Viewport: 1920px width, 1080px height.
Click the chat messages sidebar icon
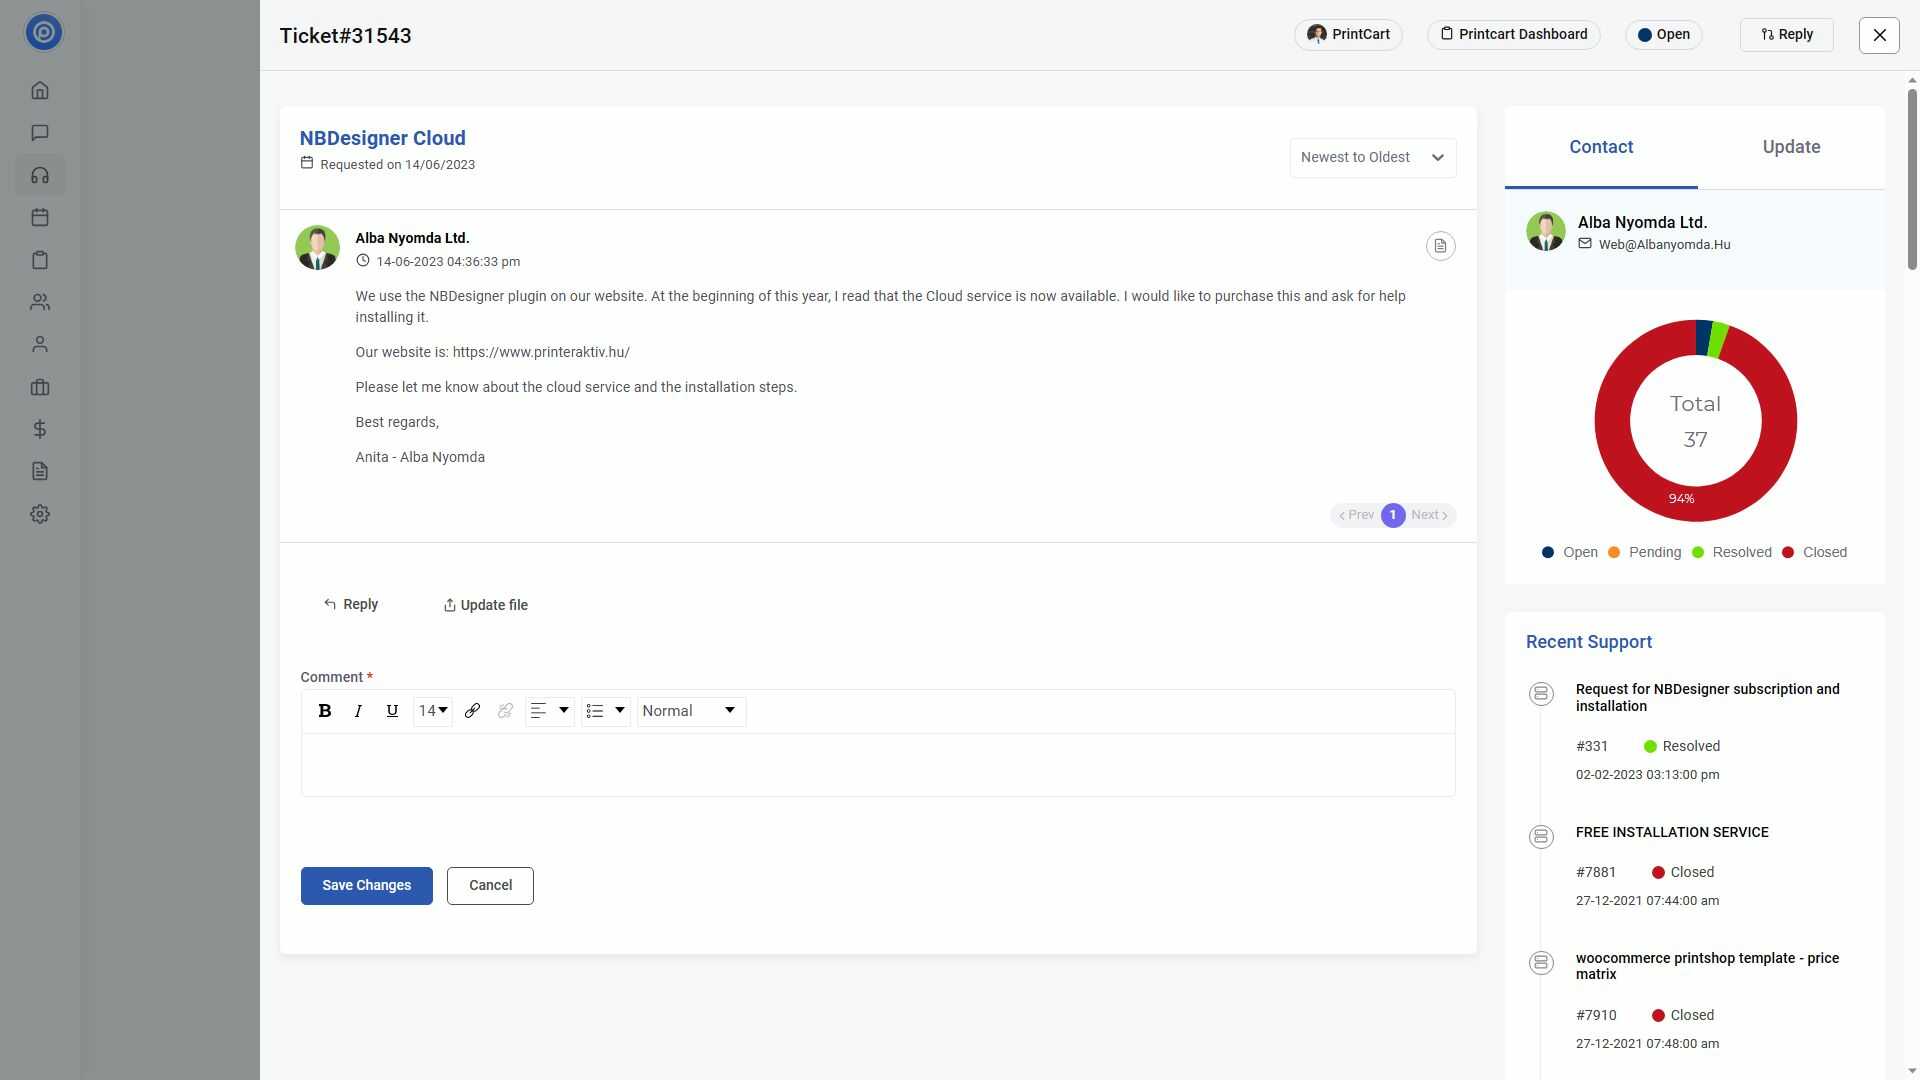40,133
